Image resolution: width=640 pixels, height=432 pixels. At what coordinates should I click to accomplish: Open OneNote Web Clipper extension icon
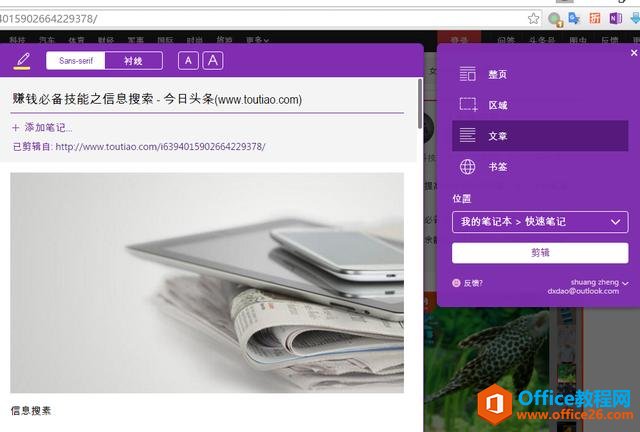616,18
